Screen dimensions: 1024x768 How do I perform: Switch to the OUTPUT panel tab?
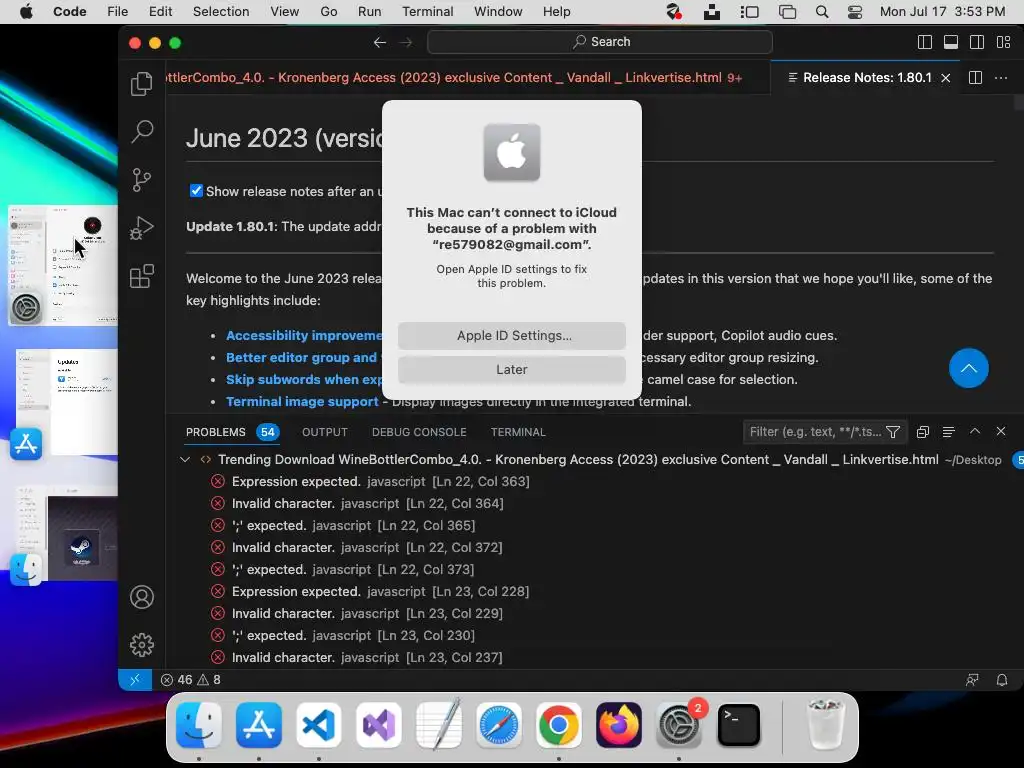(x=325, y=432)
